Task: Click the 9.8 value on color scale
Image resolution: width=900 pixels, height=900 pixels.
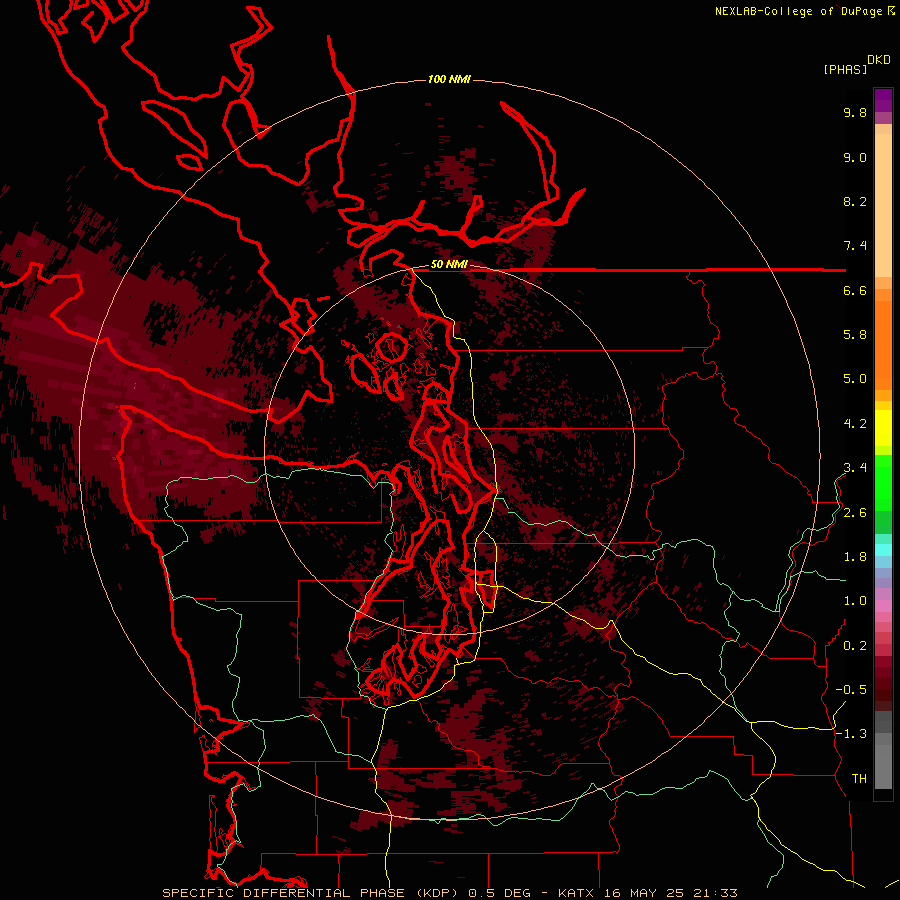Action: tap(855, 112)
